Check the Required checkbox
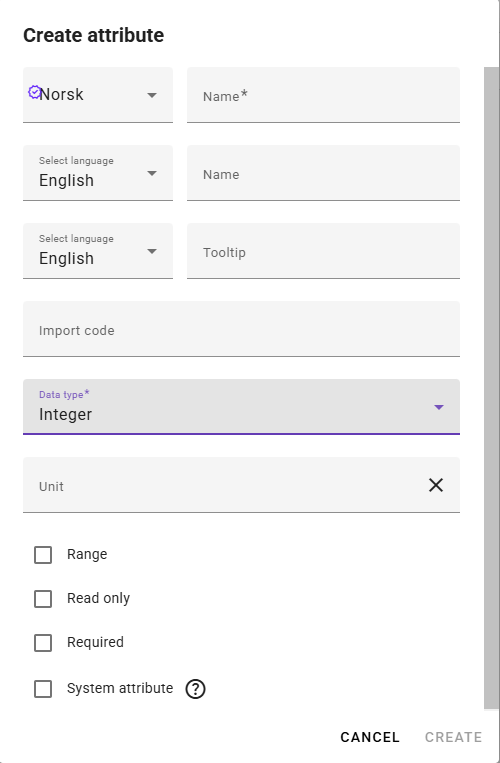Viewport: 500px width, 763px height. 43,643
